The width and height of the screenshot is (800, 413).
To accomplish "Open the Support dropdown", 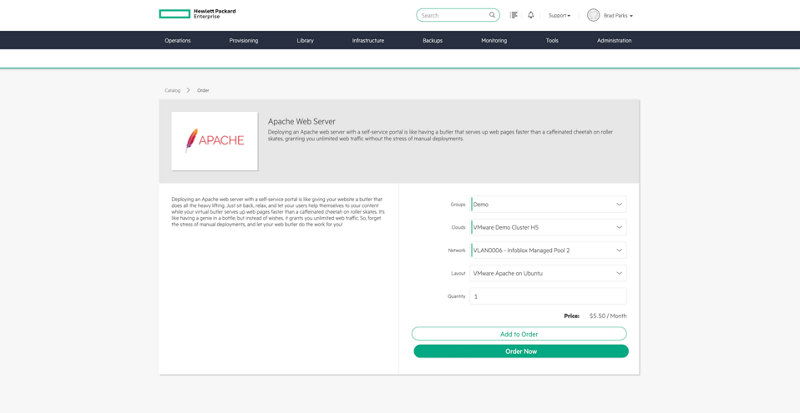I will (559, 16).
